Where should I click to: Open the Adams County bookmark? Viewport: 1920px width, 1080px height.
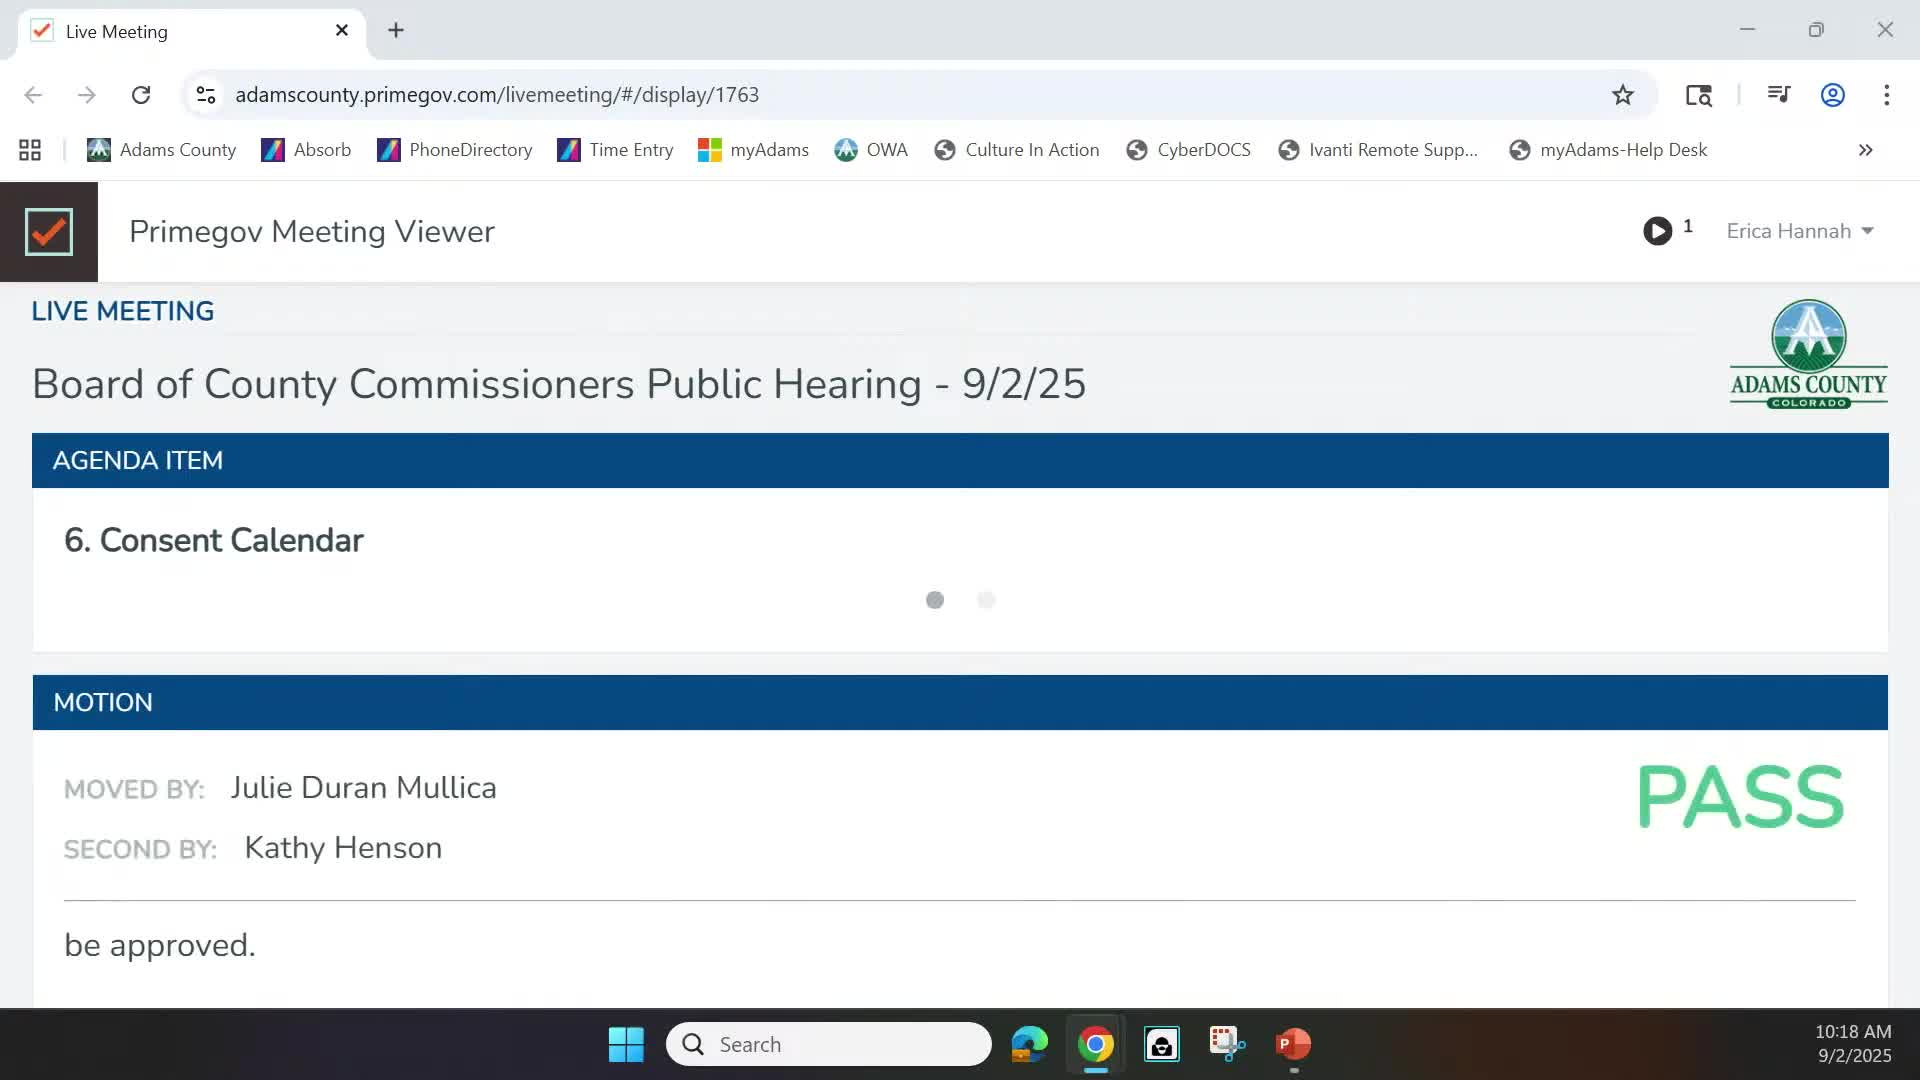tap(162, 150)
